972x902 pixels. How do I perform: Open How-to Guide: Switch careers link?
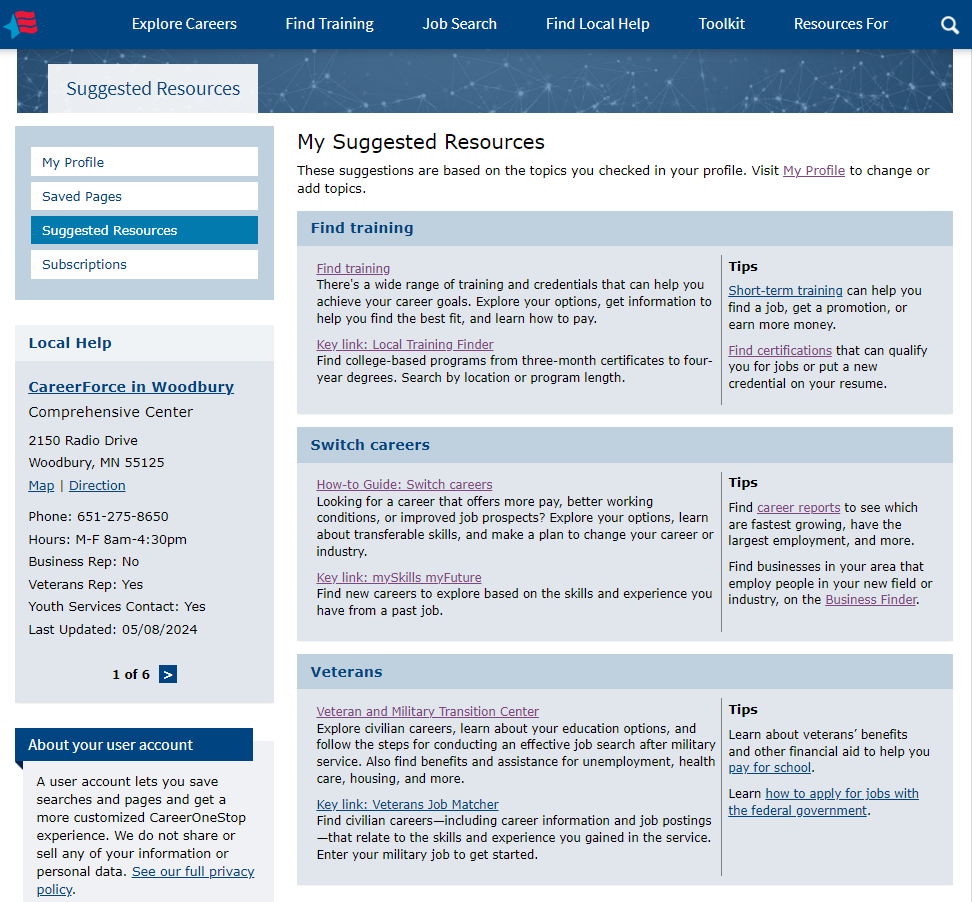[x=404, y=485]
